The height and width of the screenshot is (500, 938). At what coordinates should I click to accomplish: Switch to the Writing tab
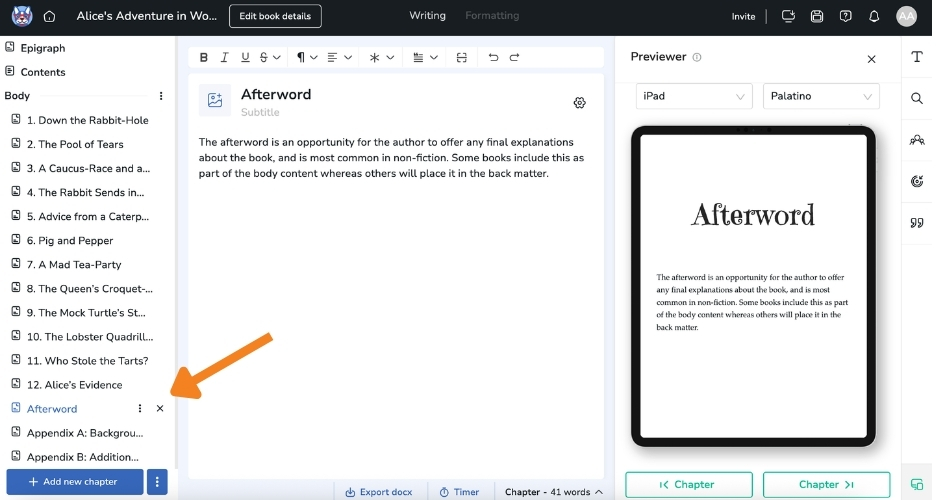[427, 16]
